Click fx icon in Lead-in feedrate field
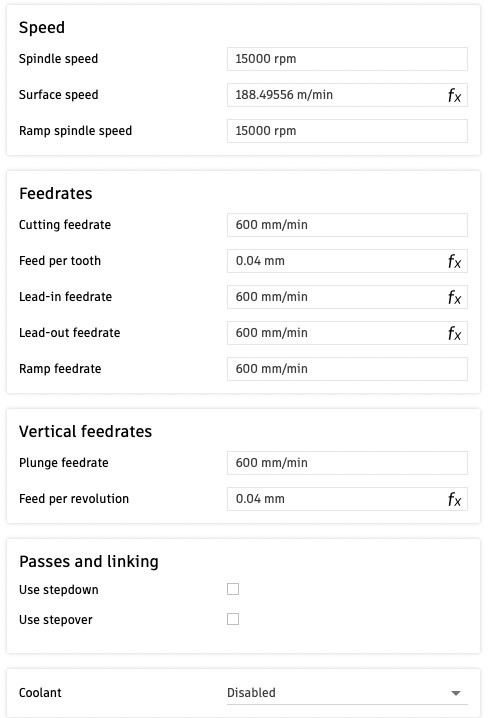Image resolution: width=488 pixels, height=718 pixels. click(454, 297)
